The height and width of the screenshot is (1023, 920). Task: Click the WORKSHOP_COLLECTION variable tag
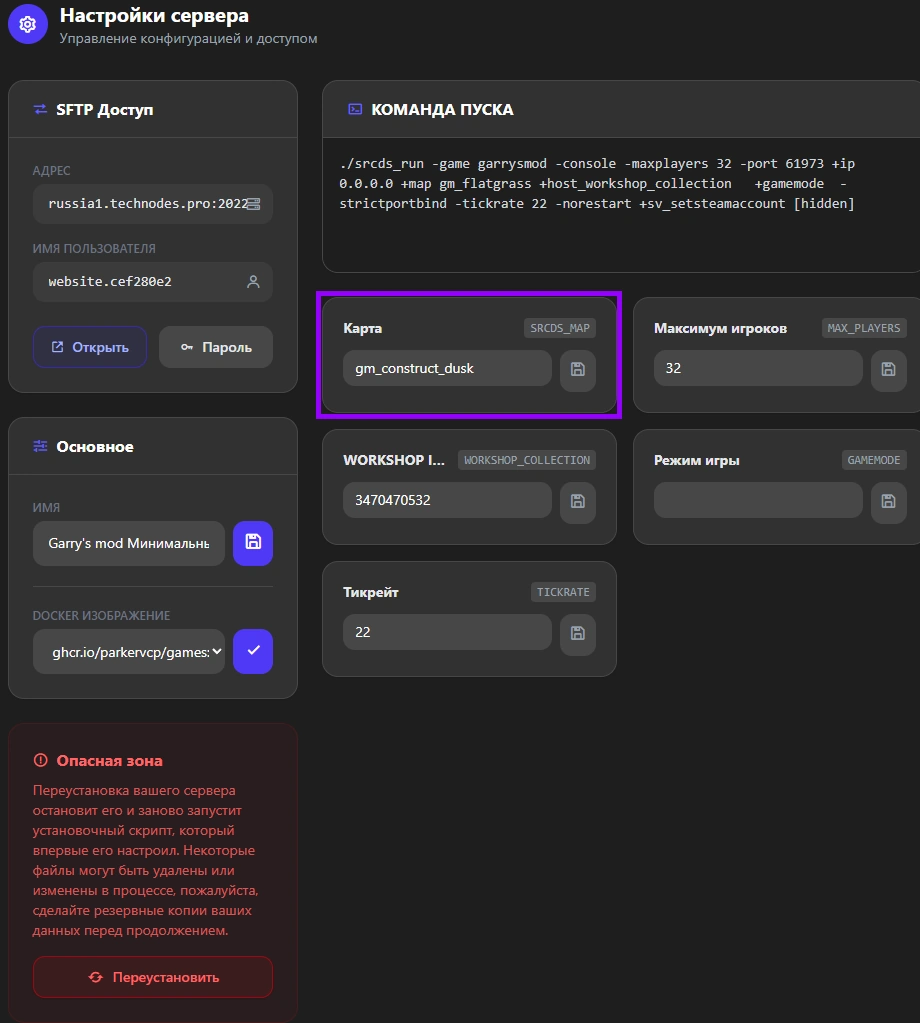[527, 460]
